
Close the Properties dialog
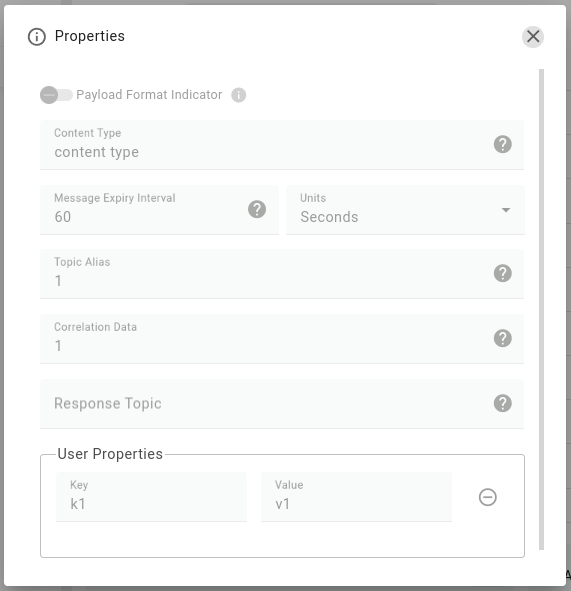click(x=533, y=37)
